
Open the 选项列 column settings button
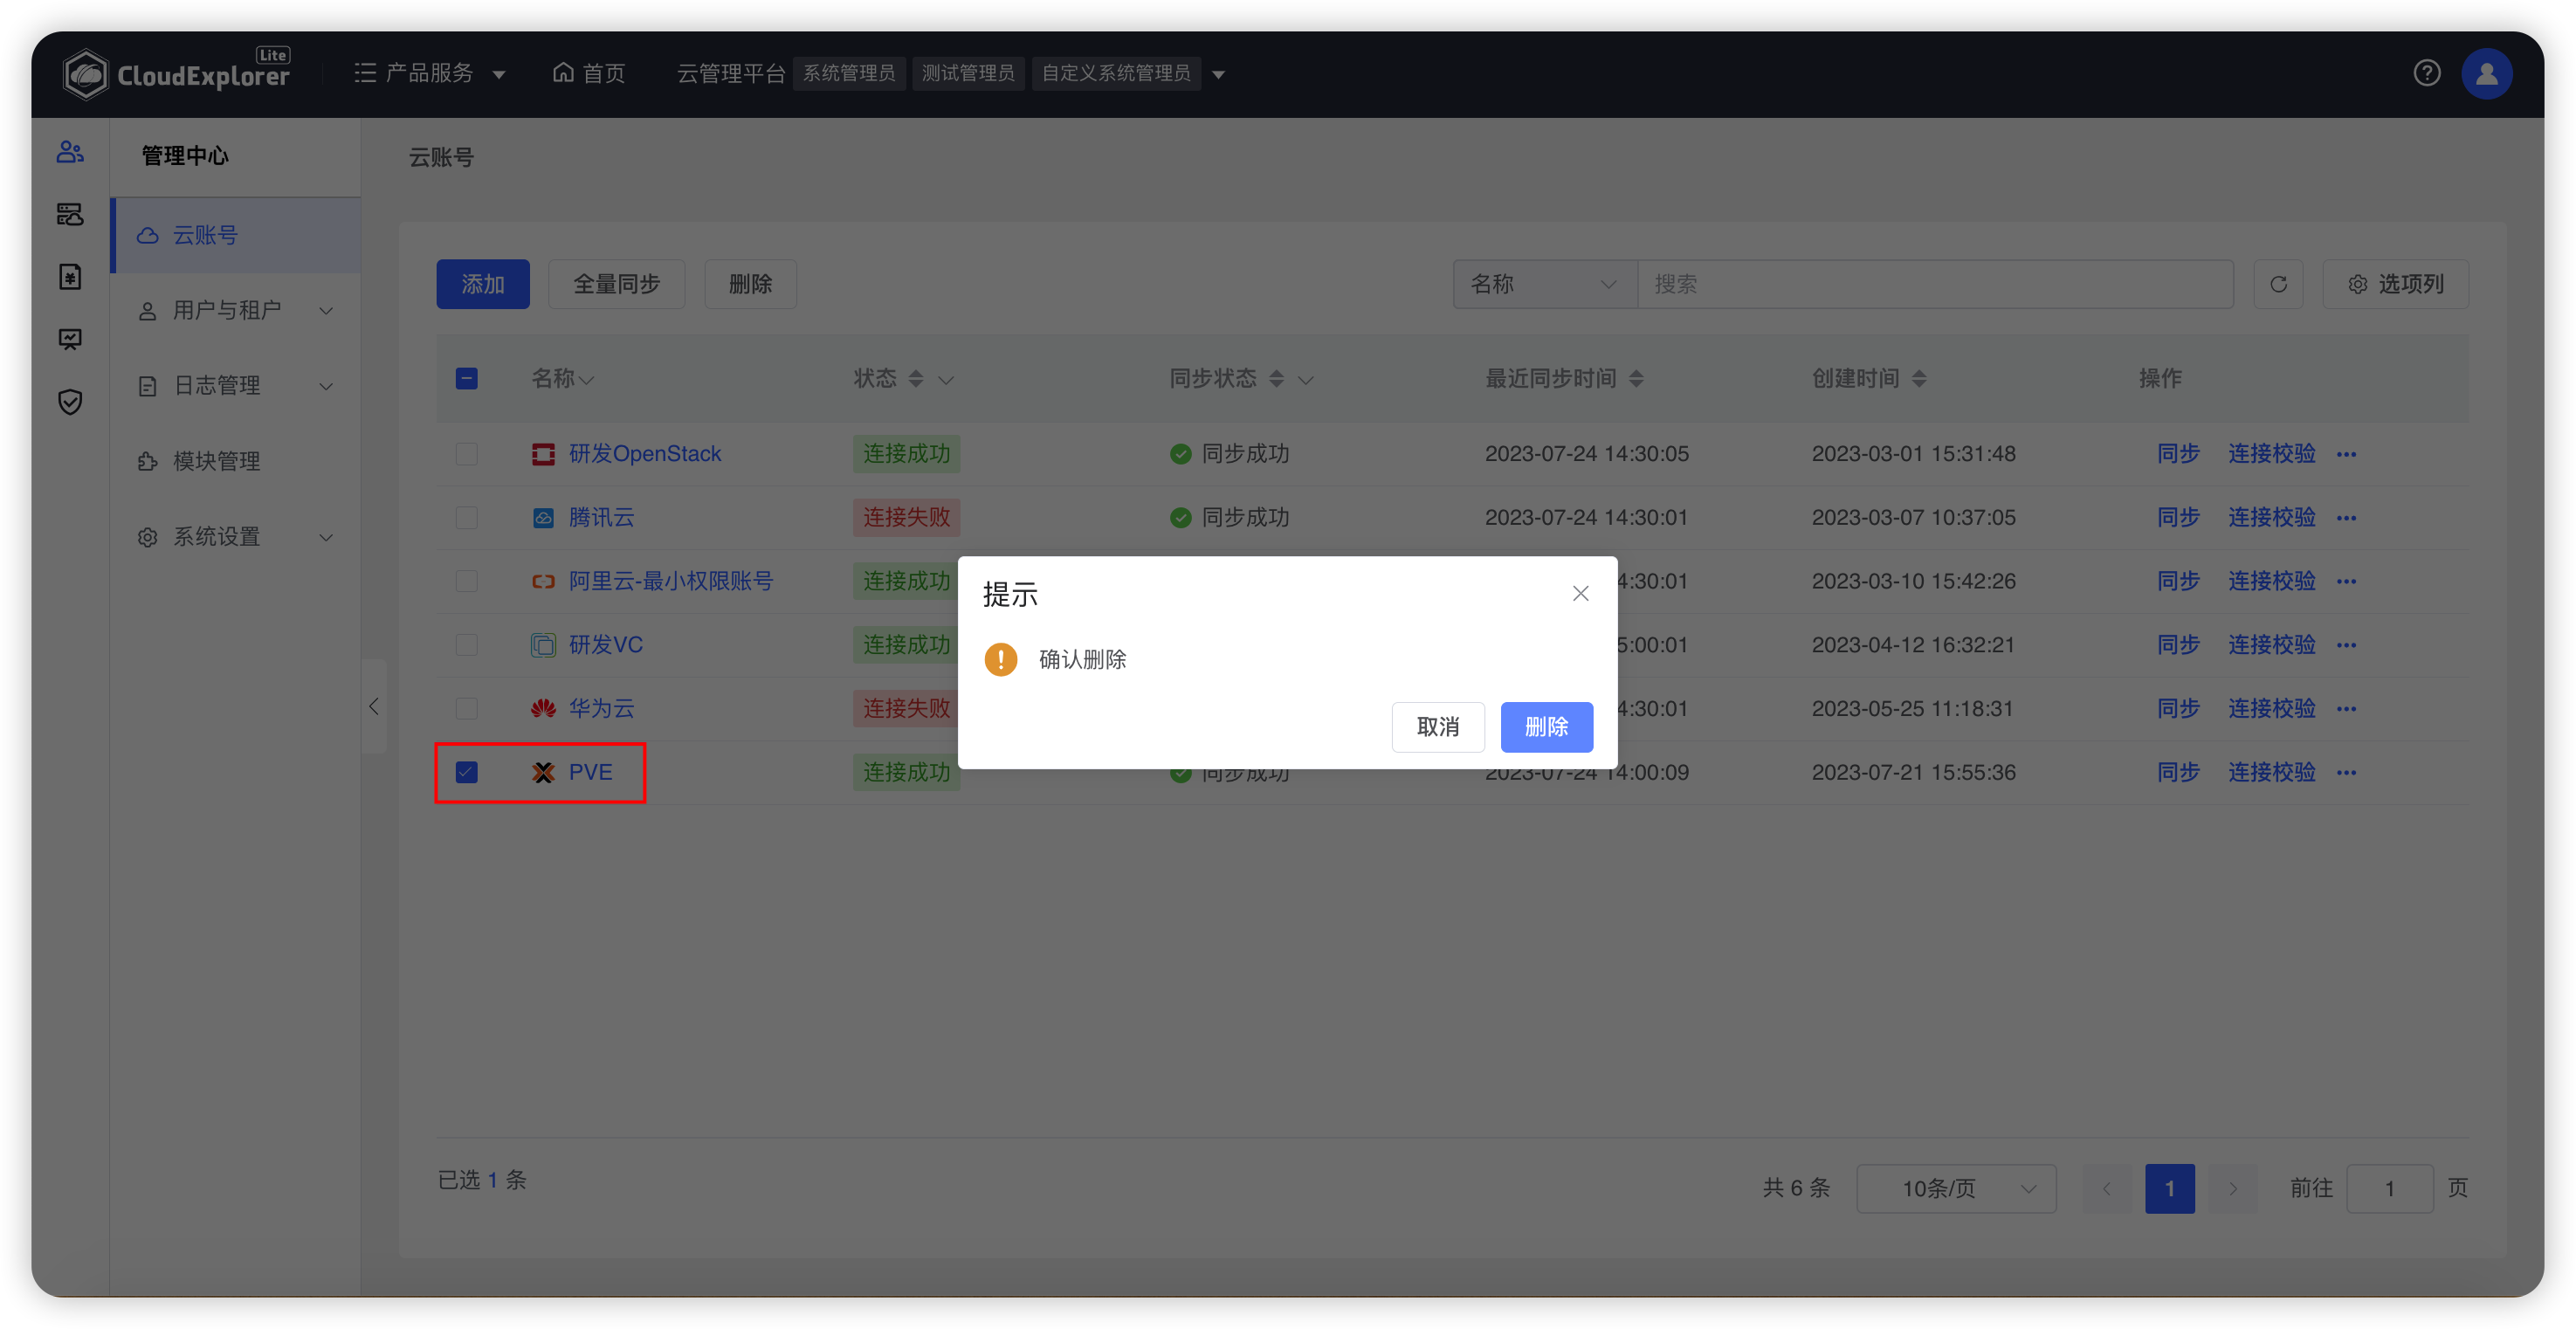pyautogui.click(x=2395, y=284)
